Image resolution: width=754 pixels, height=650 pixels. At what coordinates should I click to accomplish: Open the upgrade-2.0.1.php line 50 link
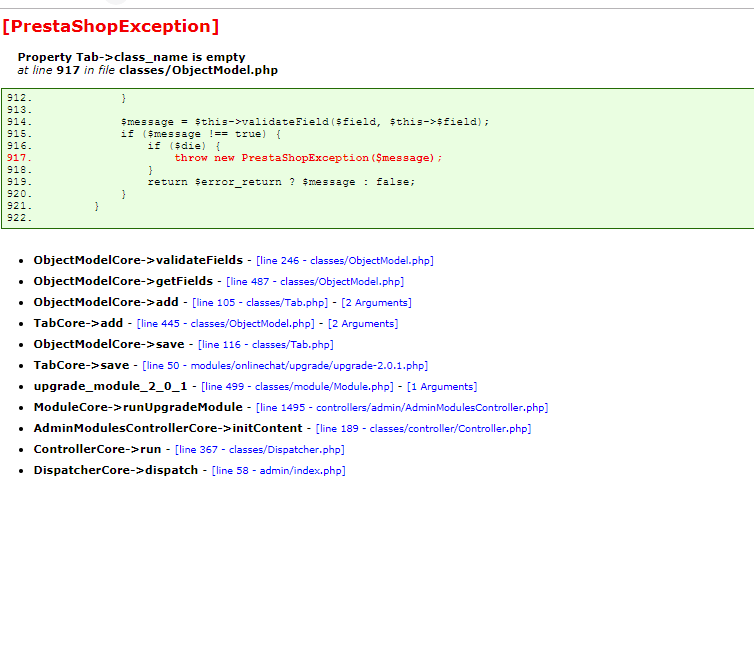(x=285, y=365)
